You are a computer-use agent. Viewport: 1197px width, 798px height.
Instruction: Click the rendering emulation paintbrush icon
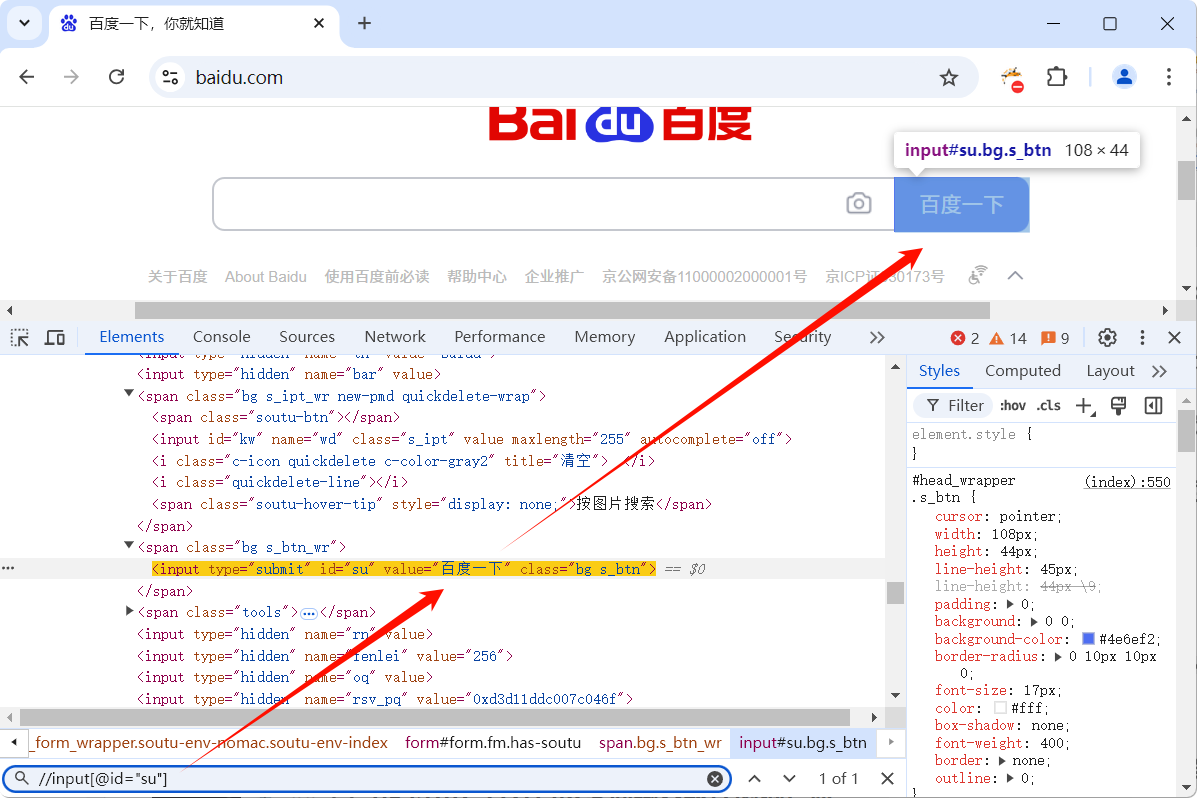point(1118,405)
